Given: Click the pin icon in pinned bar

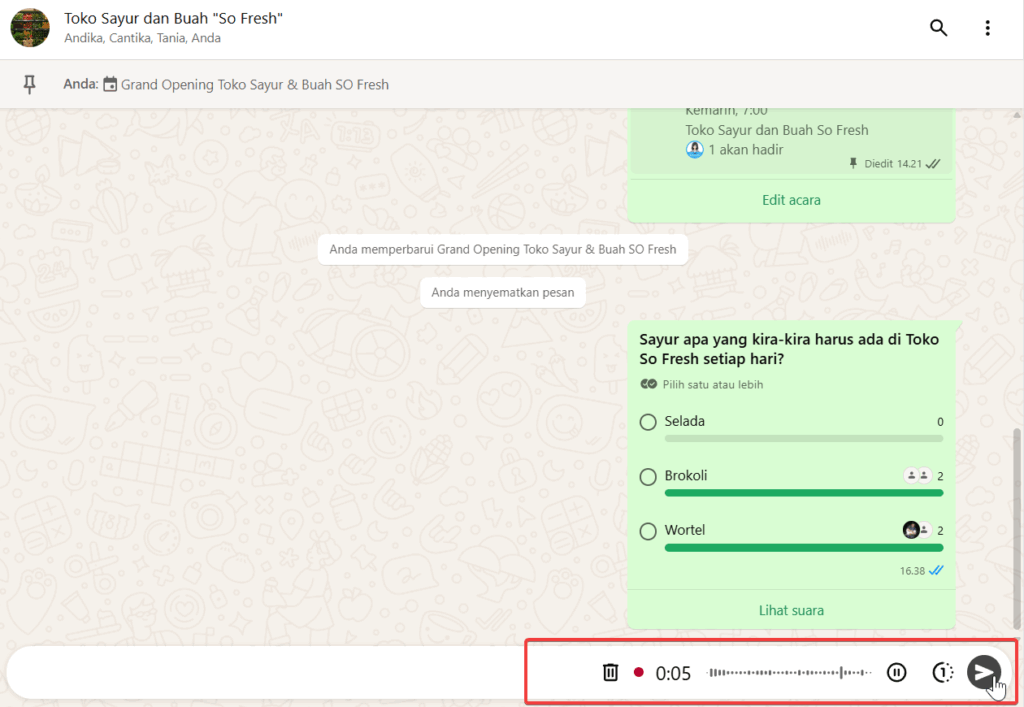Looking at the screenshot, I should pyautogui.click(x=30, y=85).
